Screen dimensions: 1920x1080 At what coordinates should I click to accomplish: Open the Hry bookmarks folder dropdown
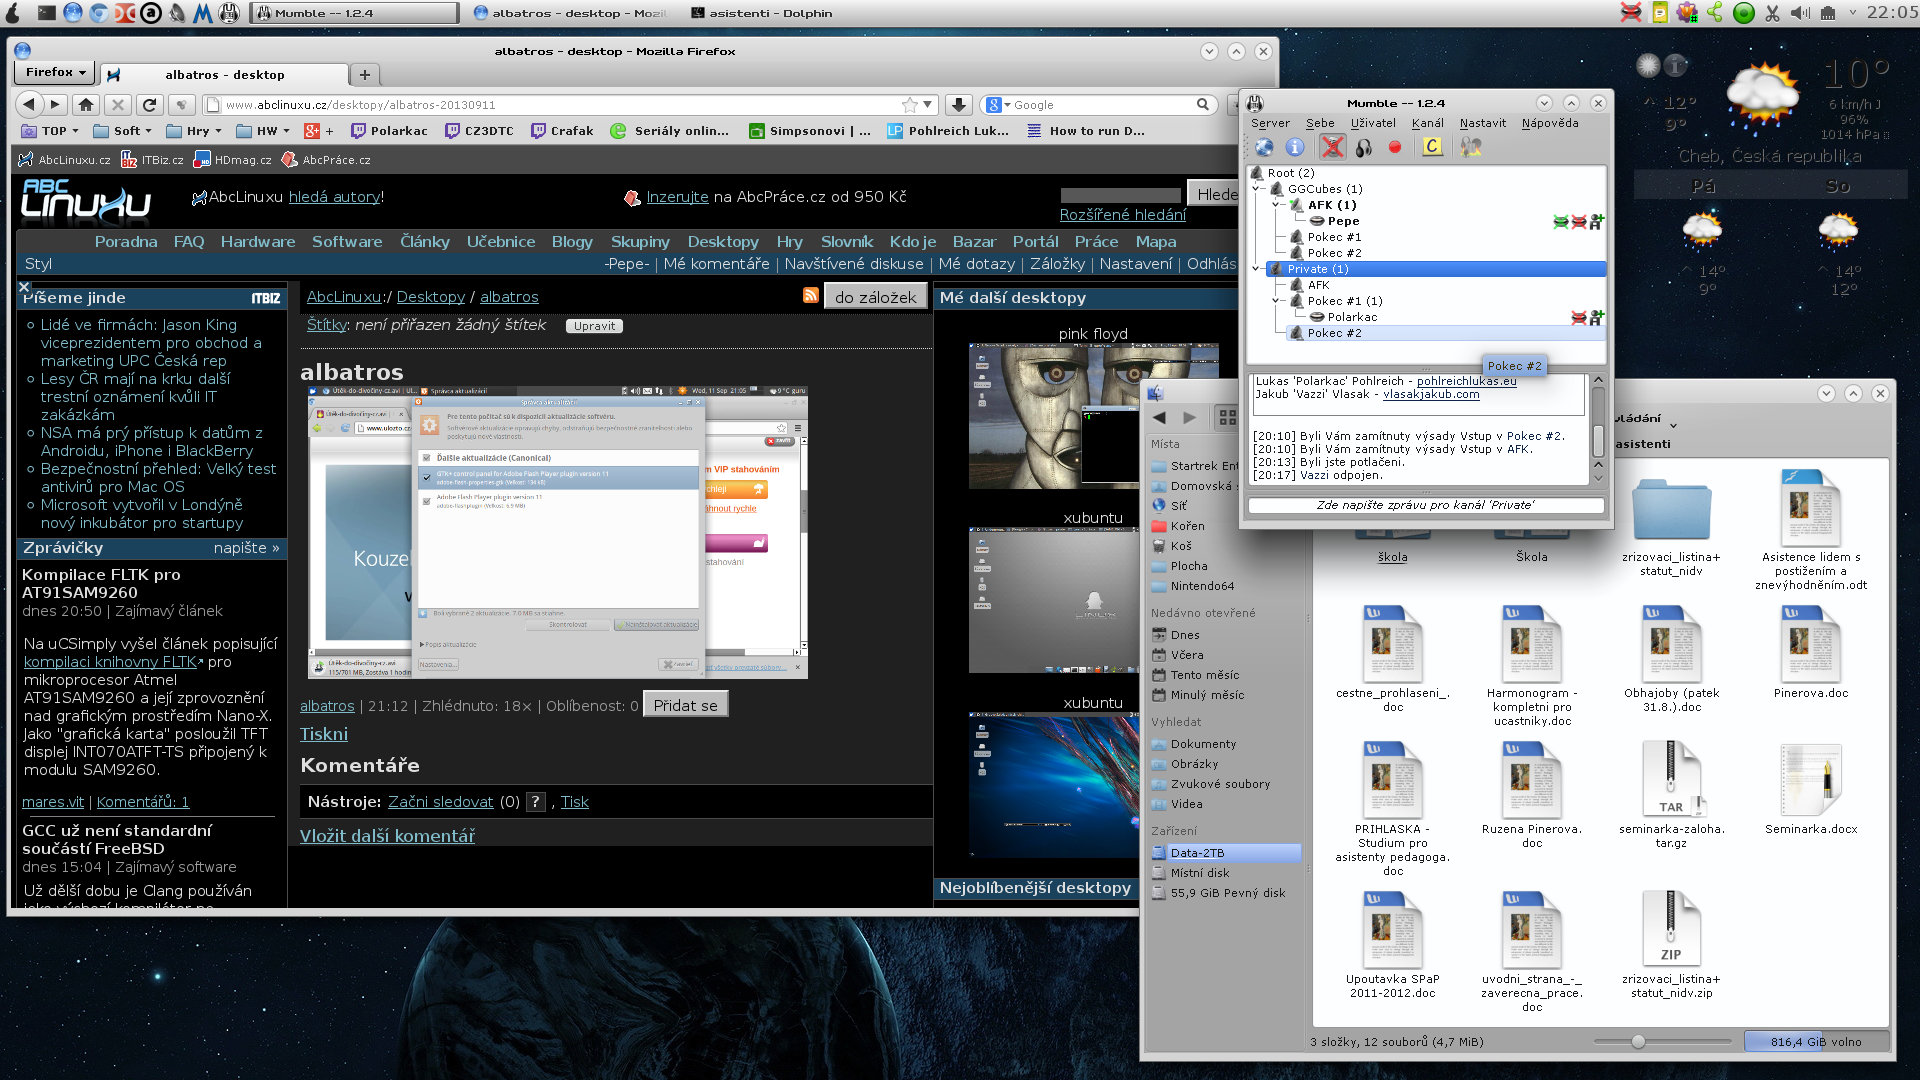[x=194, y=131]
